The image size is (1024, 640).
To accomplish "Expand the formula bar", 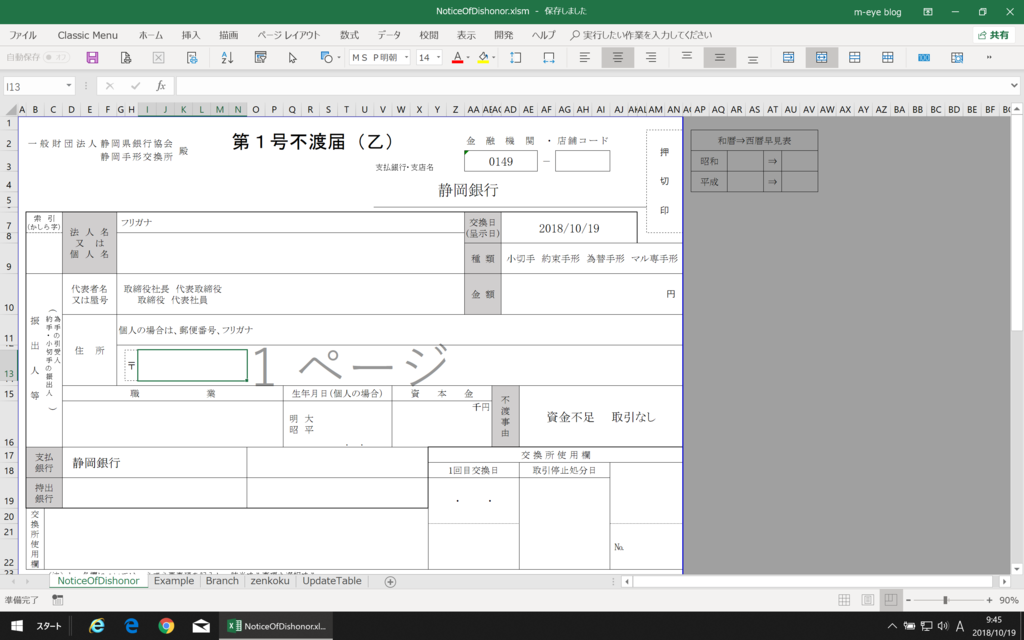I will click(1014, 86).
